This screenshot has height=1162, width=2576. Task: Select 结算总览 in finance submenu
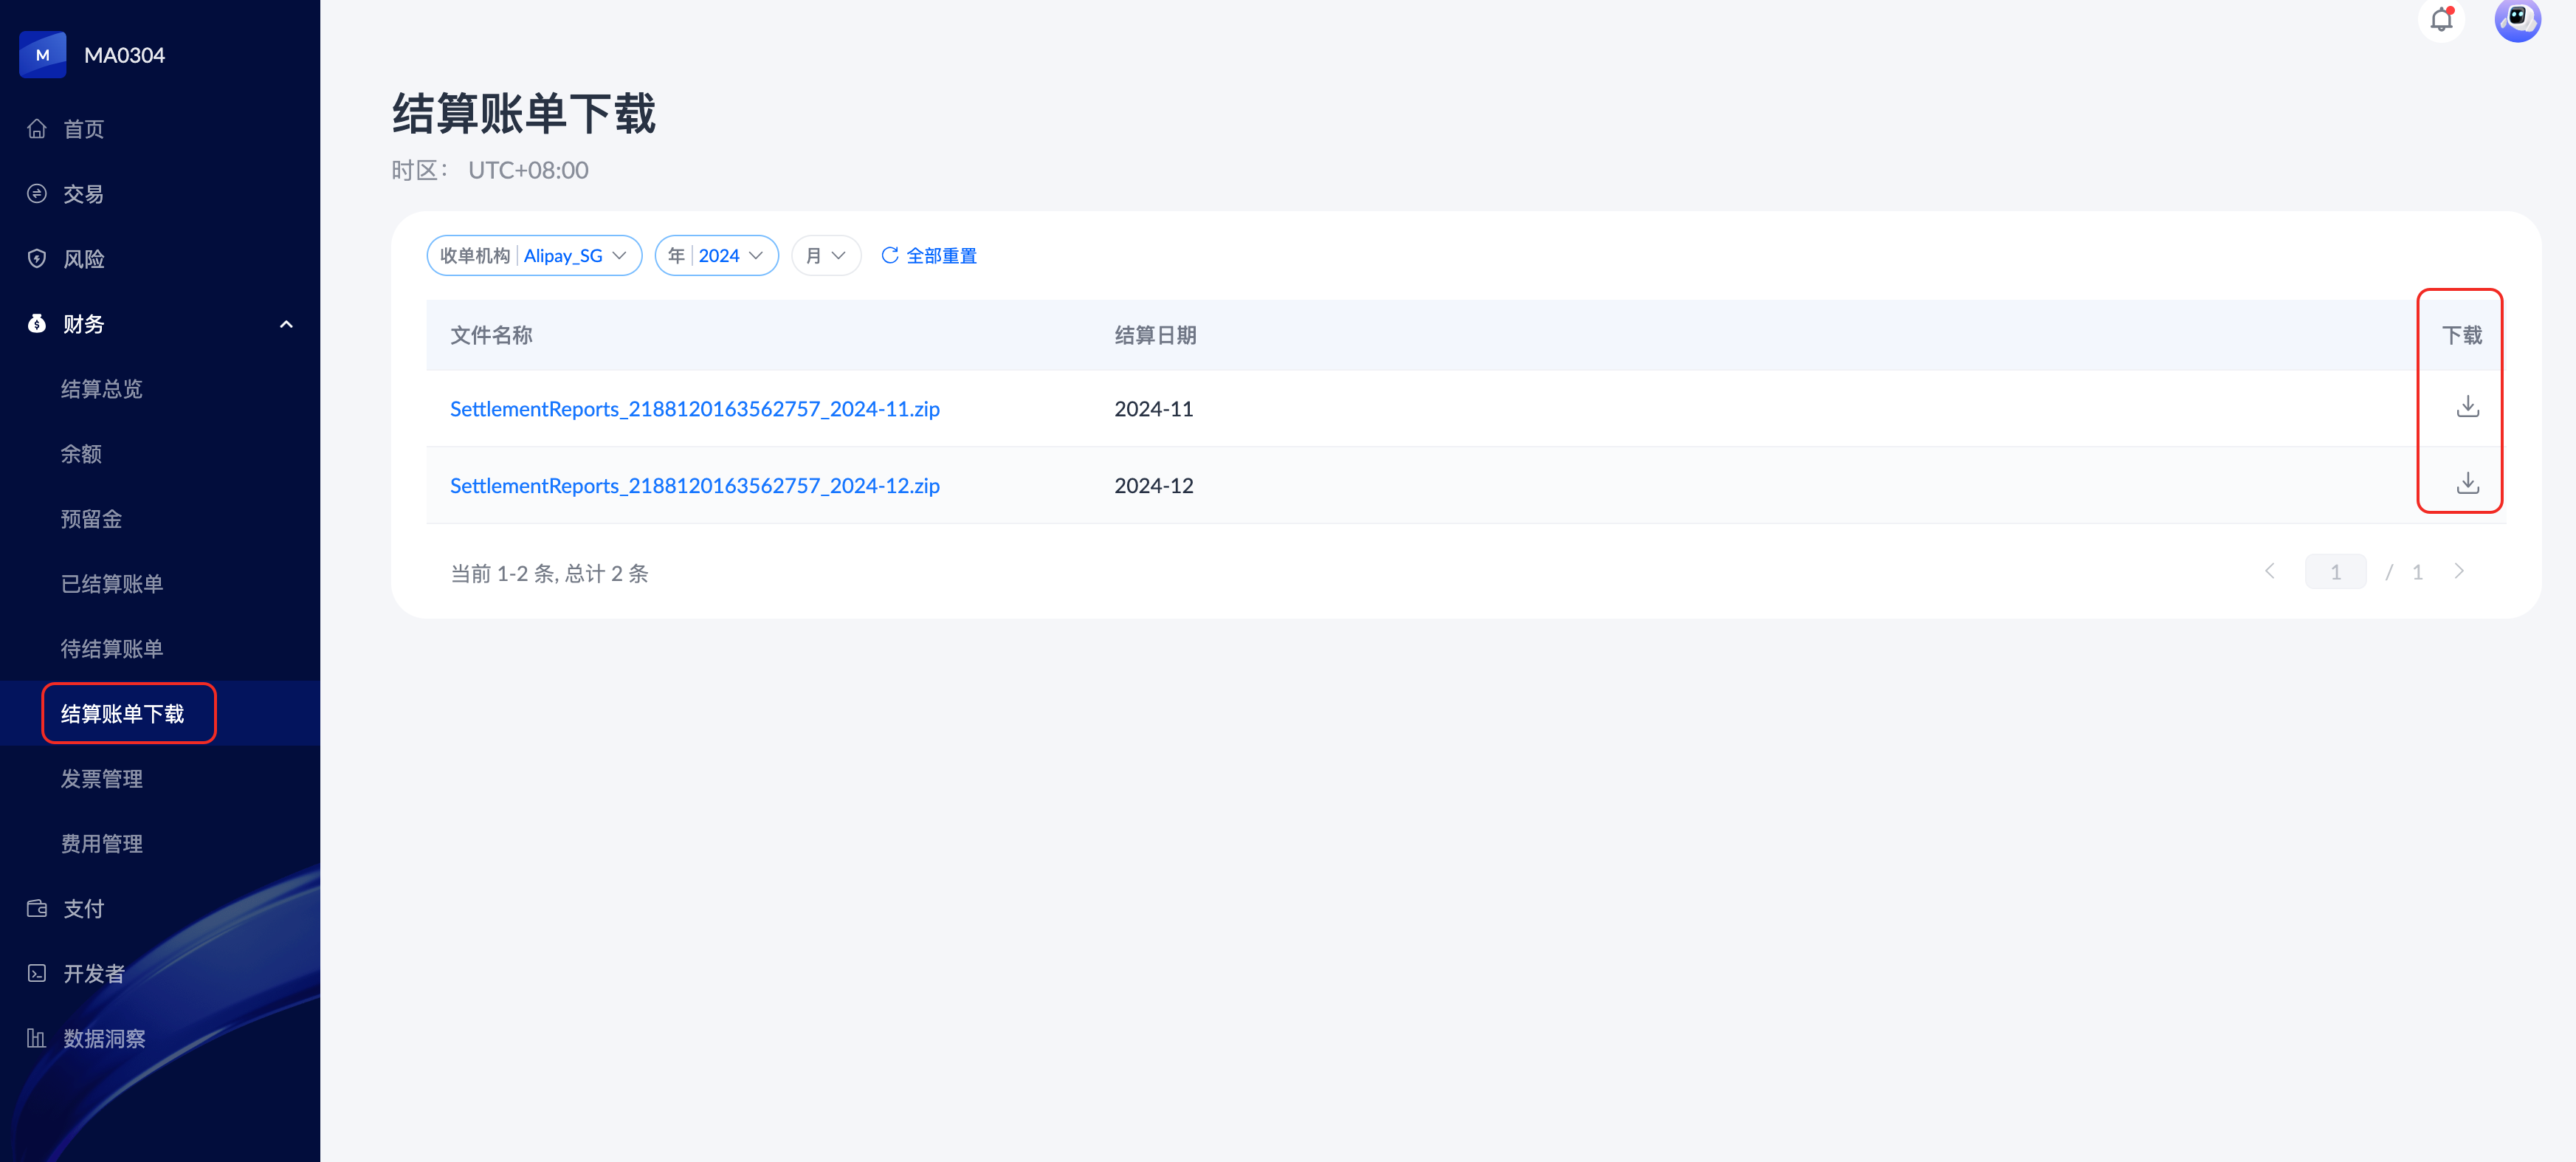(x=101, y=389)
